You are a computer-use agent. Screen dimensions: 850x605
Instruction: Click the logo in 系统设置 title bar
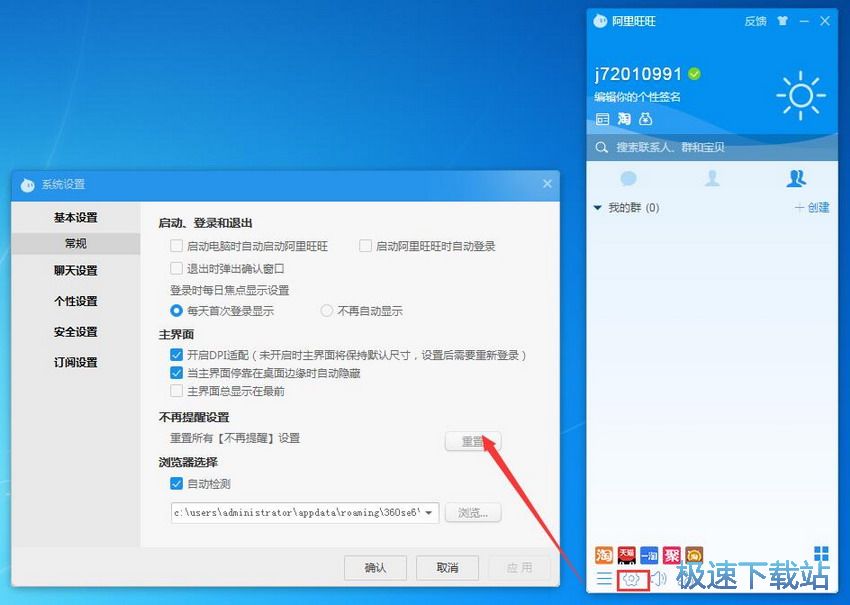pyautogui.click(x=28, y=185)
